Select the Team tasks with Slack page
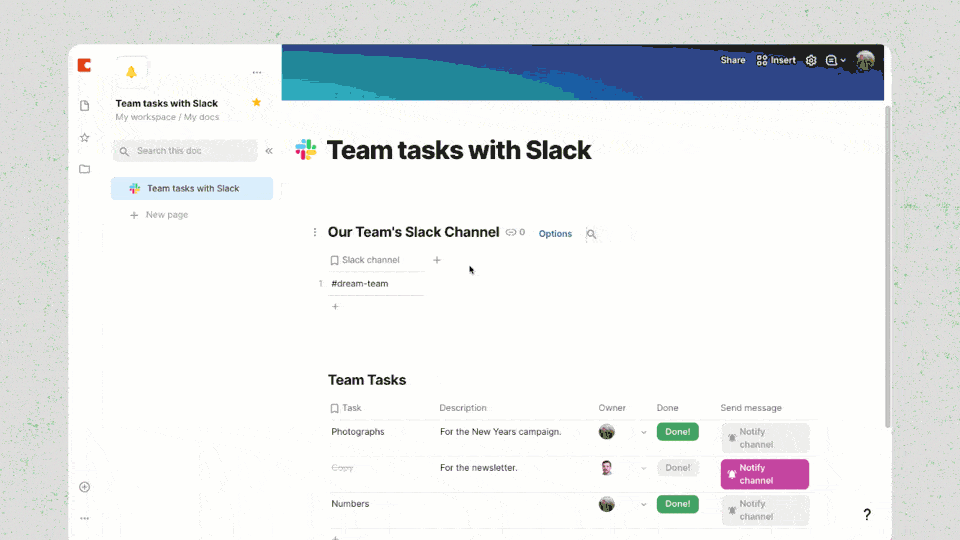The image size is (960, 540). [192, 189]
